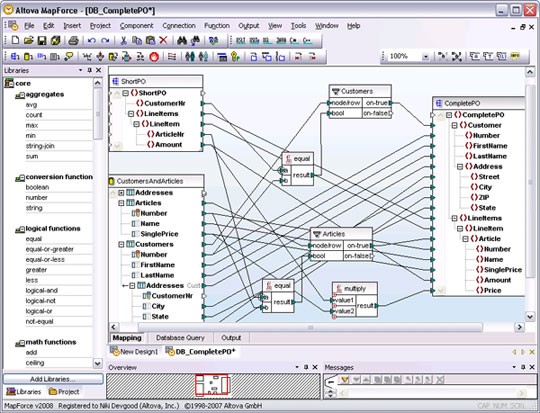Screen dimensions: 540x413
Task: Click the red viewport rectangle in Overview
Action: click(211, 384)
